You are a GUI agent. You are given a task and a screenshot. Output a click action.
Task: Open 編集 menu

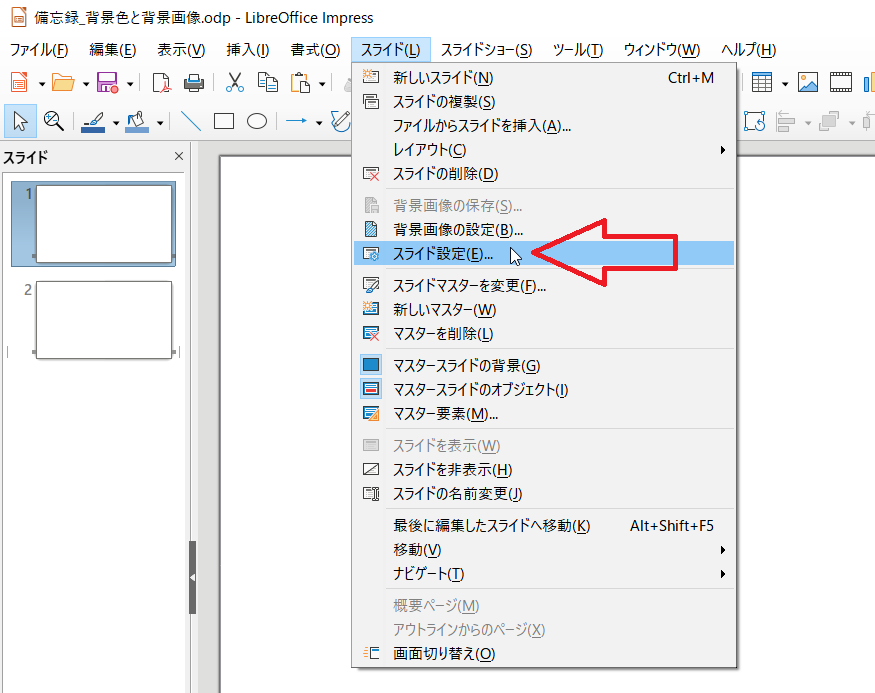[113, 50]
